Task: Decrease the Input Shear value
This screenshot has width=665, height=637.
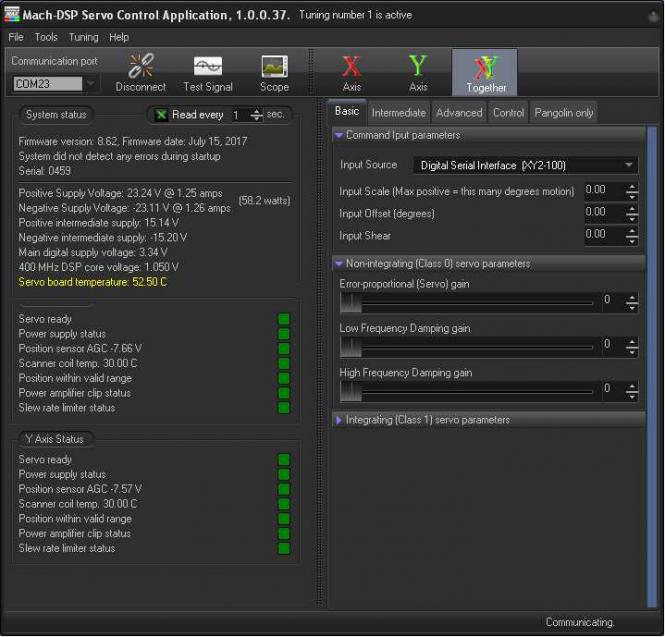Action: 632,241
